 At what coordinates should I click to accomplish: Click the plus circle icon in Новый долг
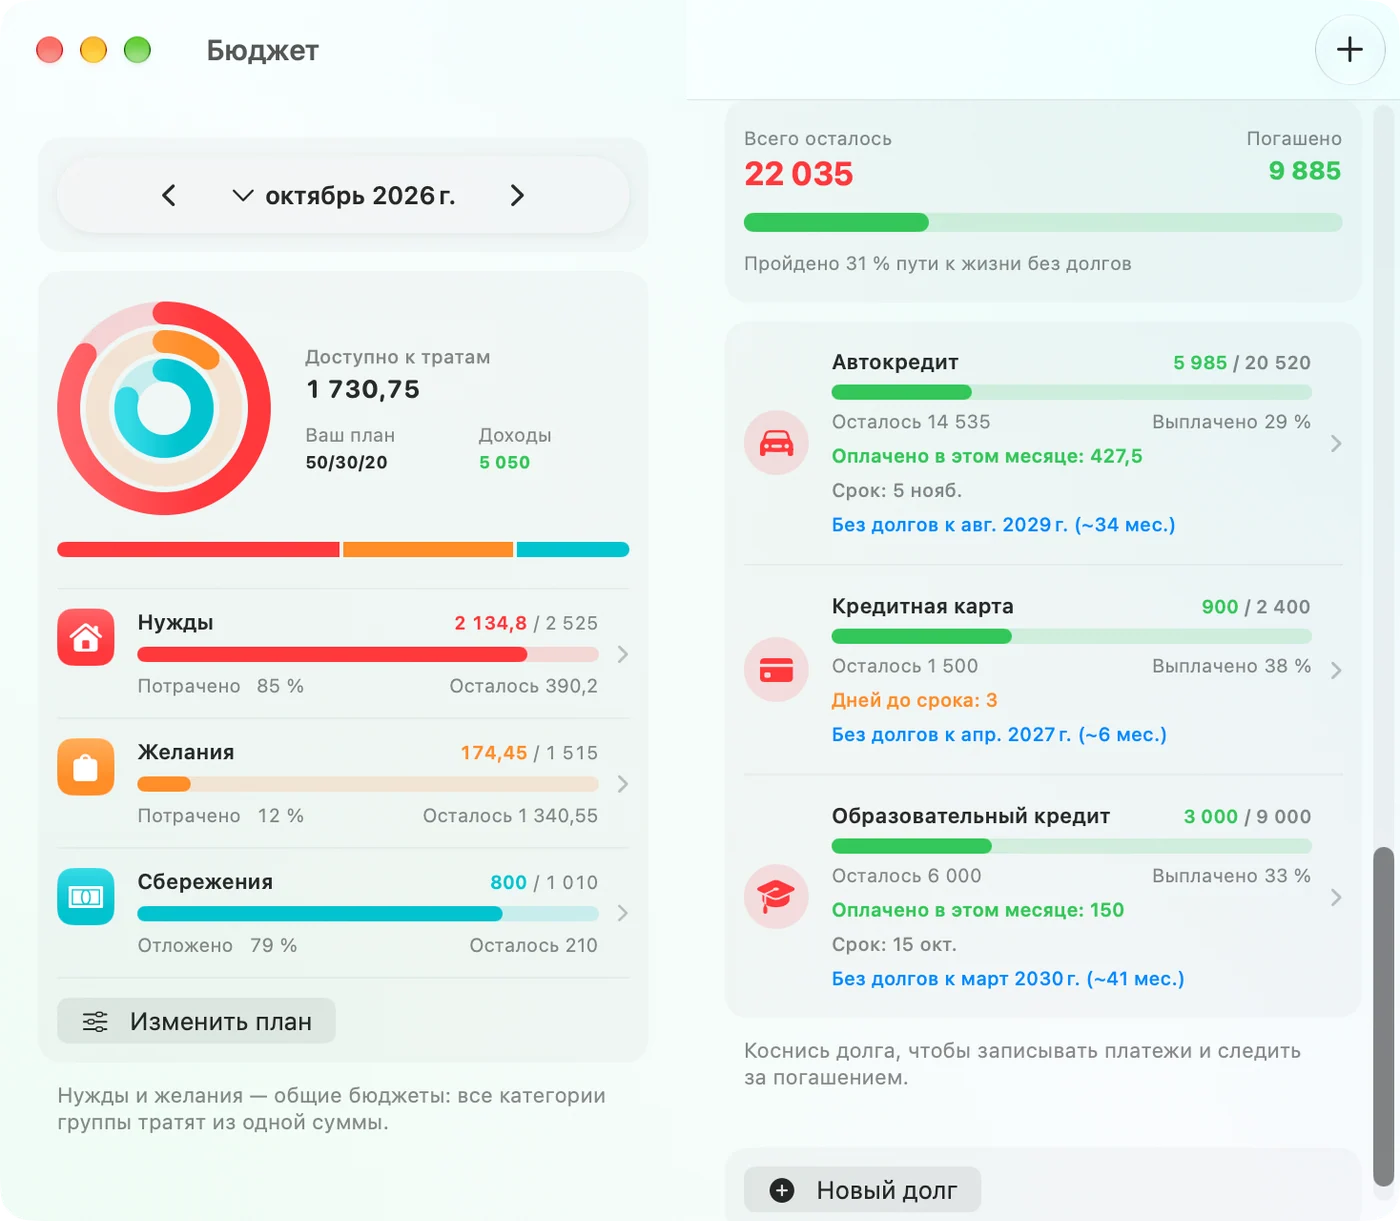pyautogui.click(x=782, y=1190)
